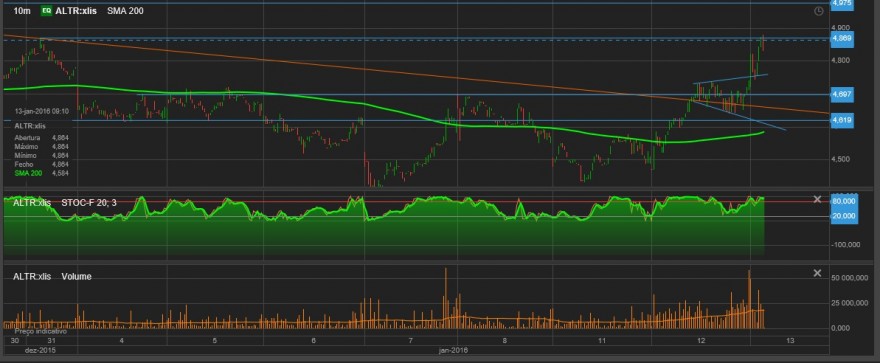Close the STOC-F indicator panel

(x=817, y=199)
